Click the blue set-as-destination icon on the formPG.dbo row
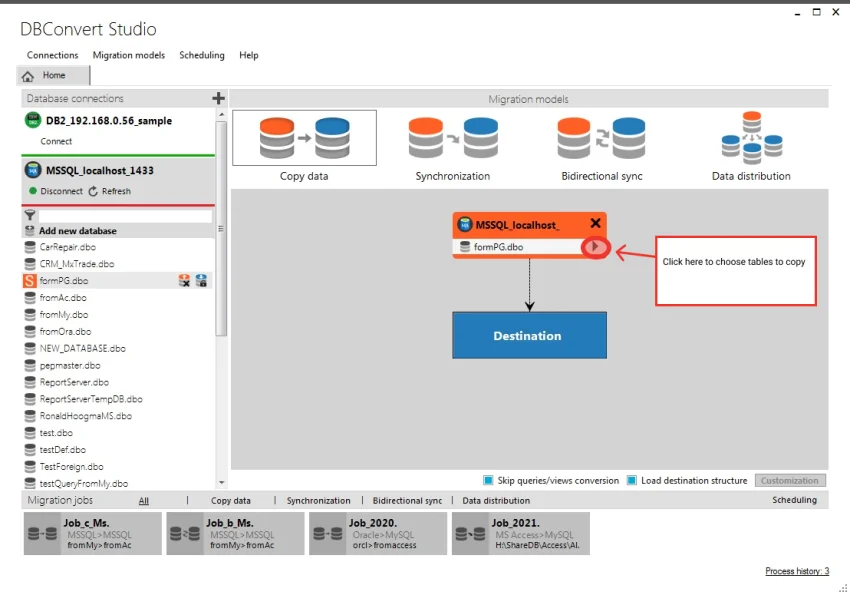850x595 pixels. coord(201,281)
